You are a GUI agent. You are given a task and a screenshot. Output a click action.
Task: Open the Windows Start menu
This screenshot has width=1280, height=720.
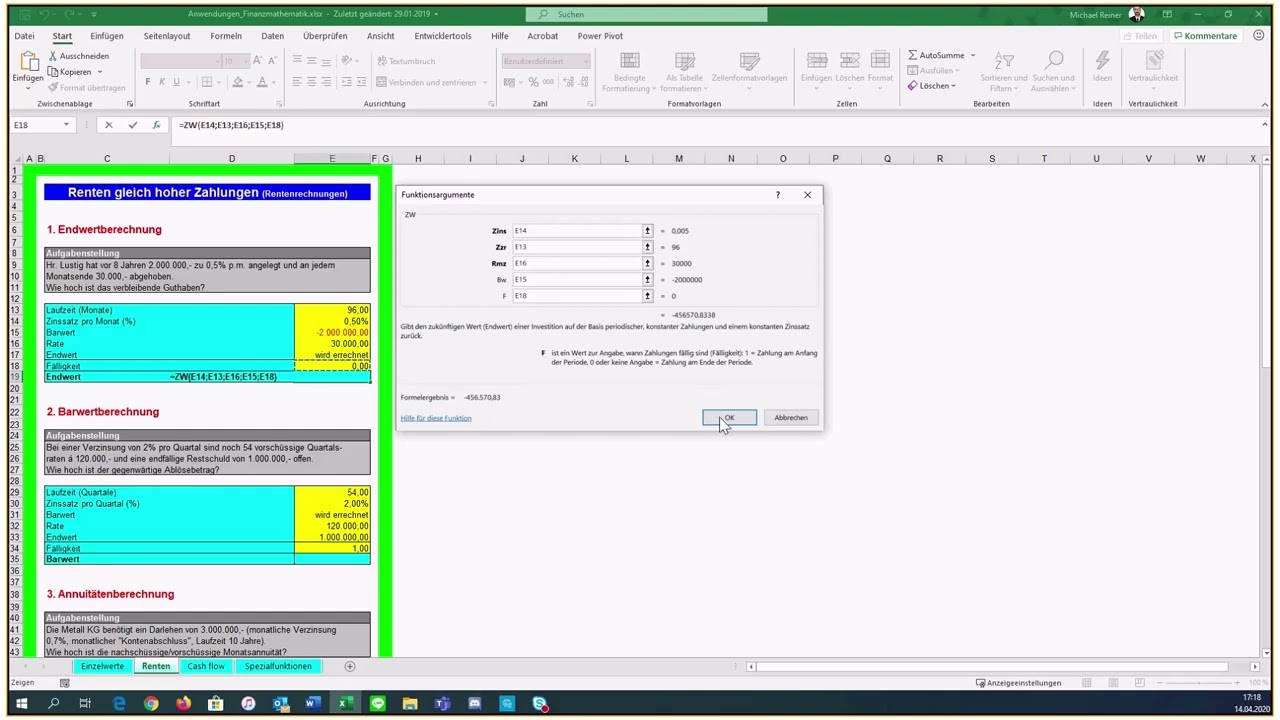click(21, 704)
